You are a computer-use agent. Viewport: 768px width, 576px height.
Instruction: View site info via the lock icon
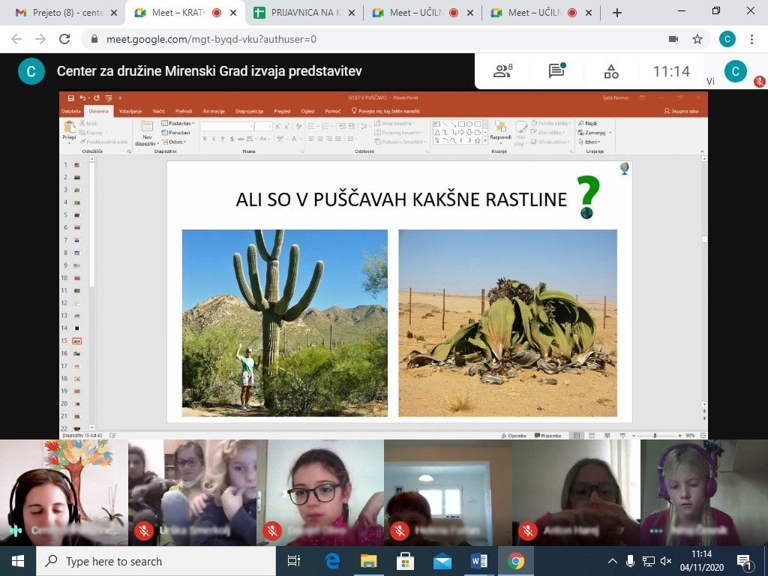tap(95, 39)
